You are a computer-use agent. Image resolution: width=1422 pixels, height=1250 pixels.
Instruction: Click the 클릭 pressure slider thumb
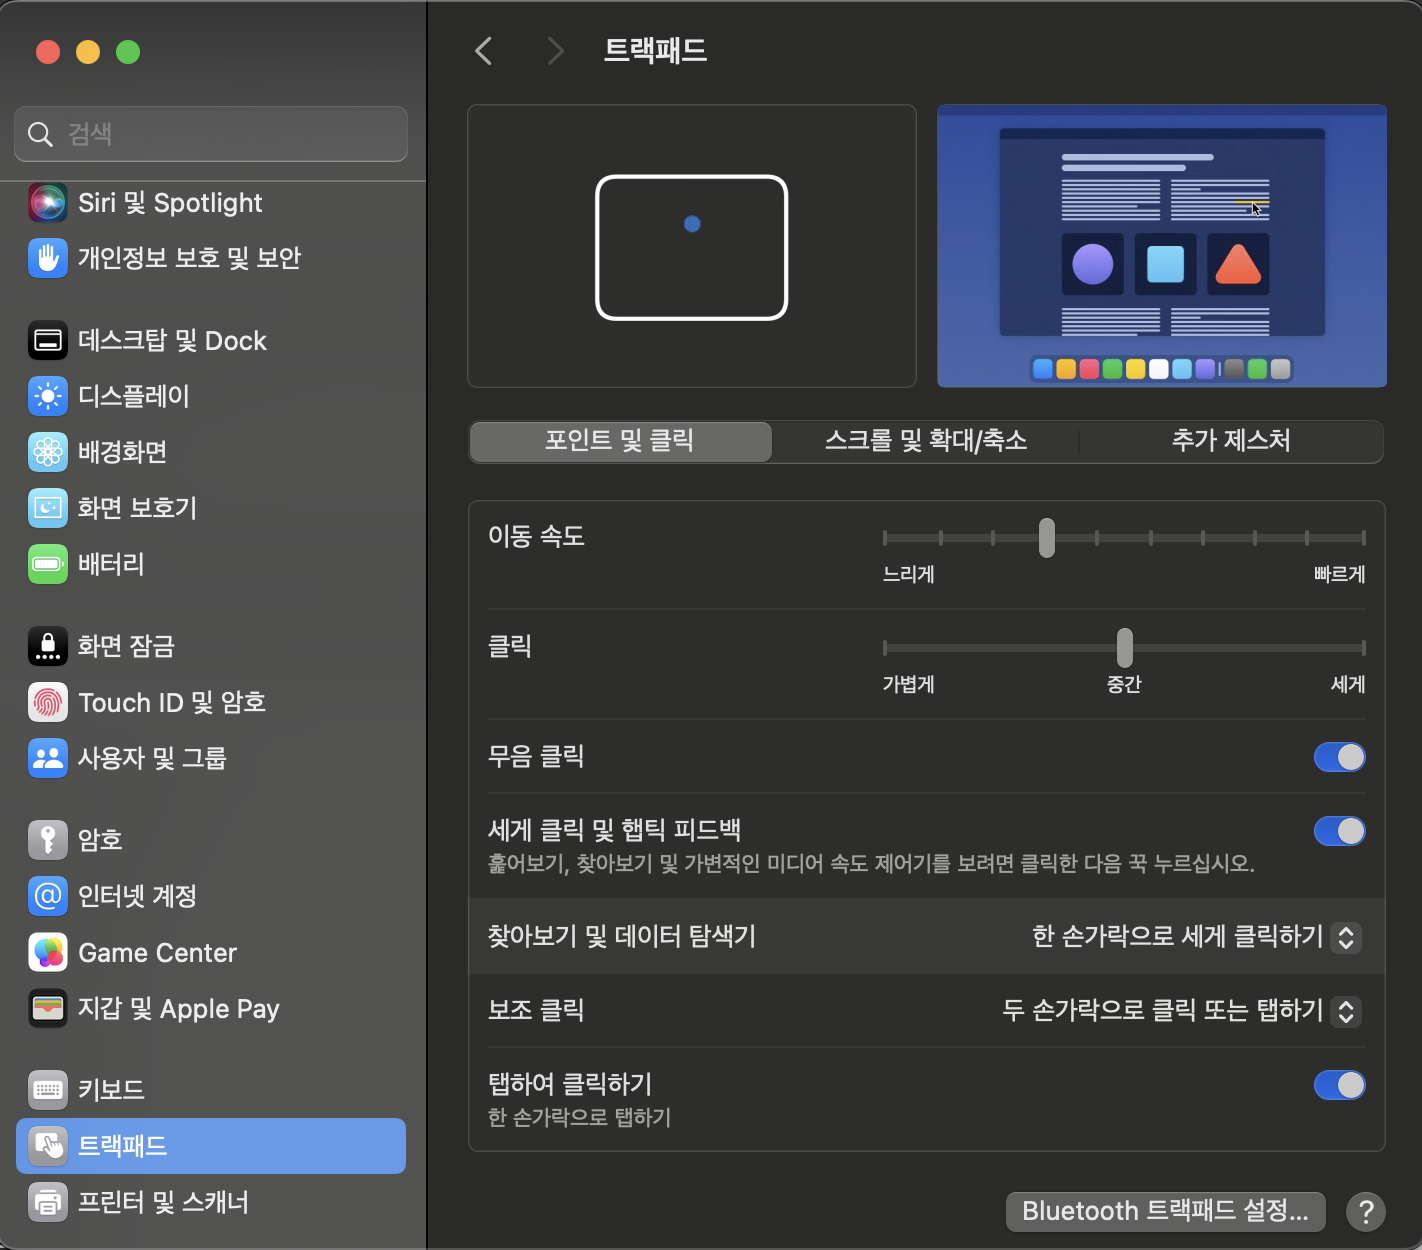point(1125,648)
